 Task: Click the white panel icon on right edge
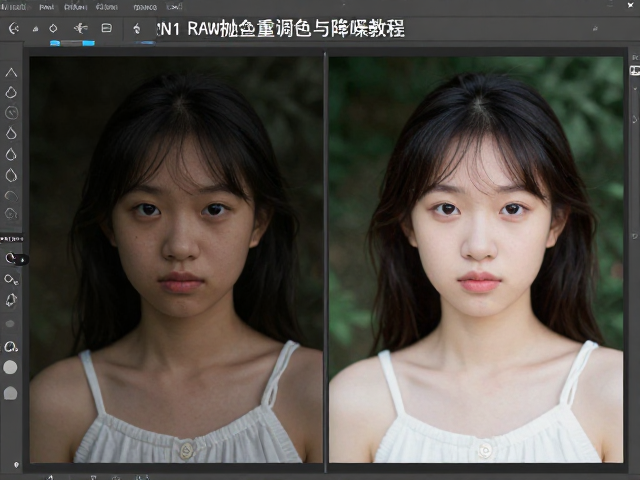tap(635, 71)
